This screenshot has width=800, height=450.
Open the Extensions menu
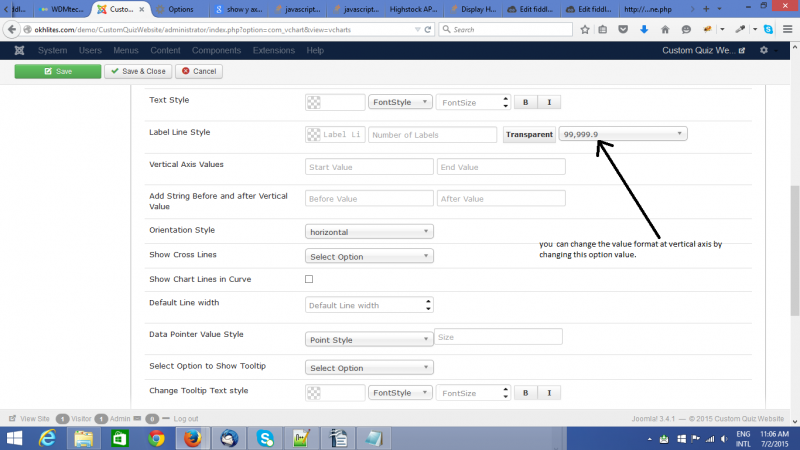[273, 50]
